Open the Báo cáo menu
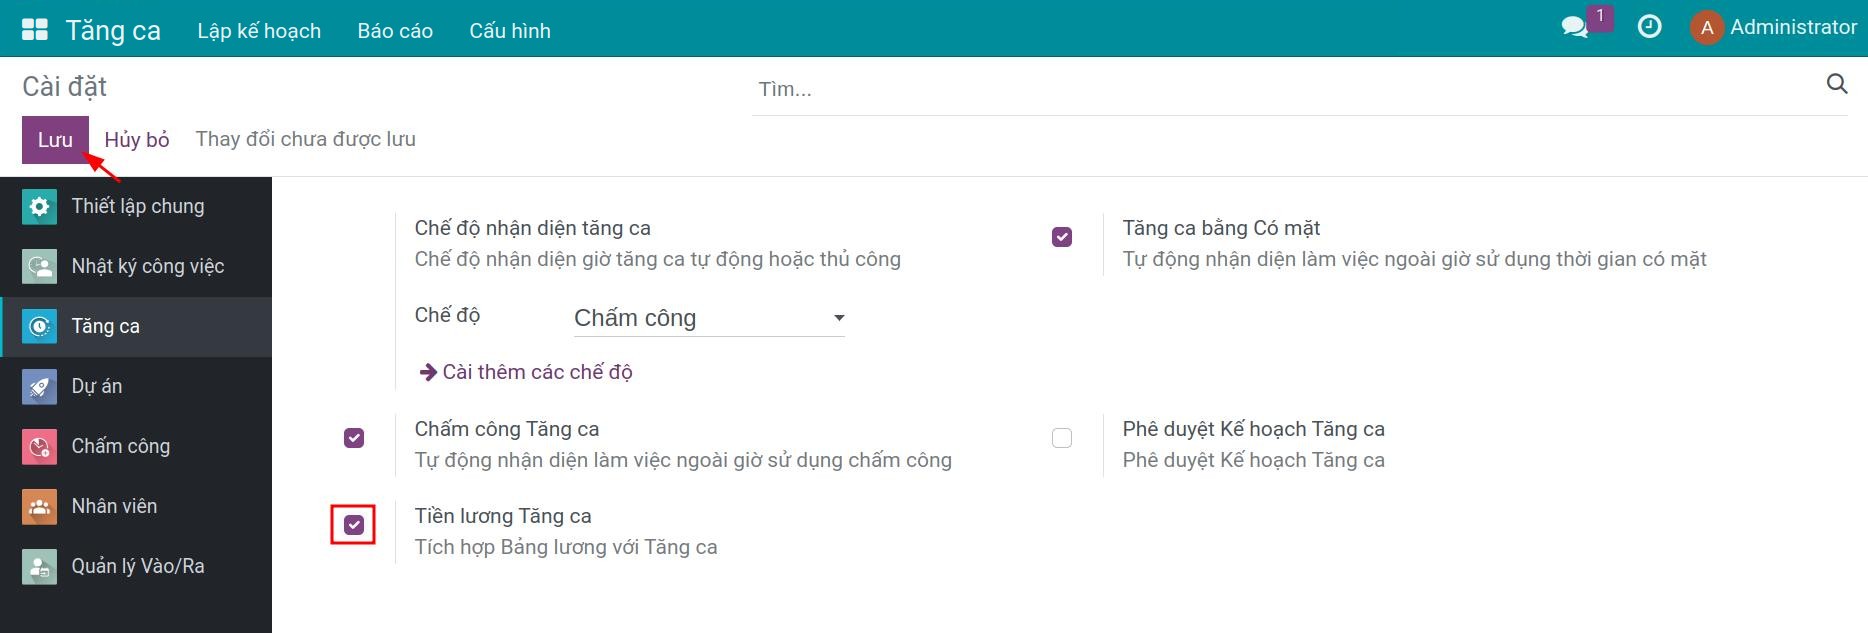This screenshot has height=633, width=1868. pyautogui.click(x=395, y=31)
